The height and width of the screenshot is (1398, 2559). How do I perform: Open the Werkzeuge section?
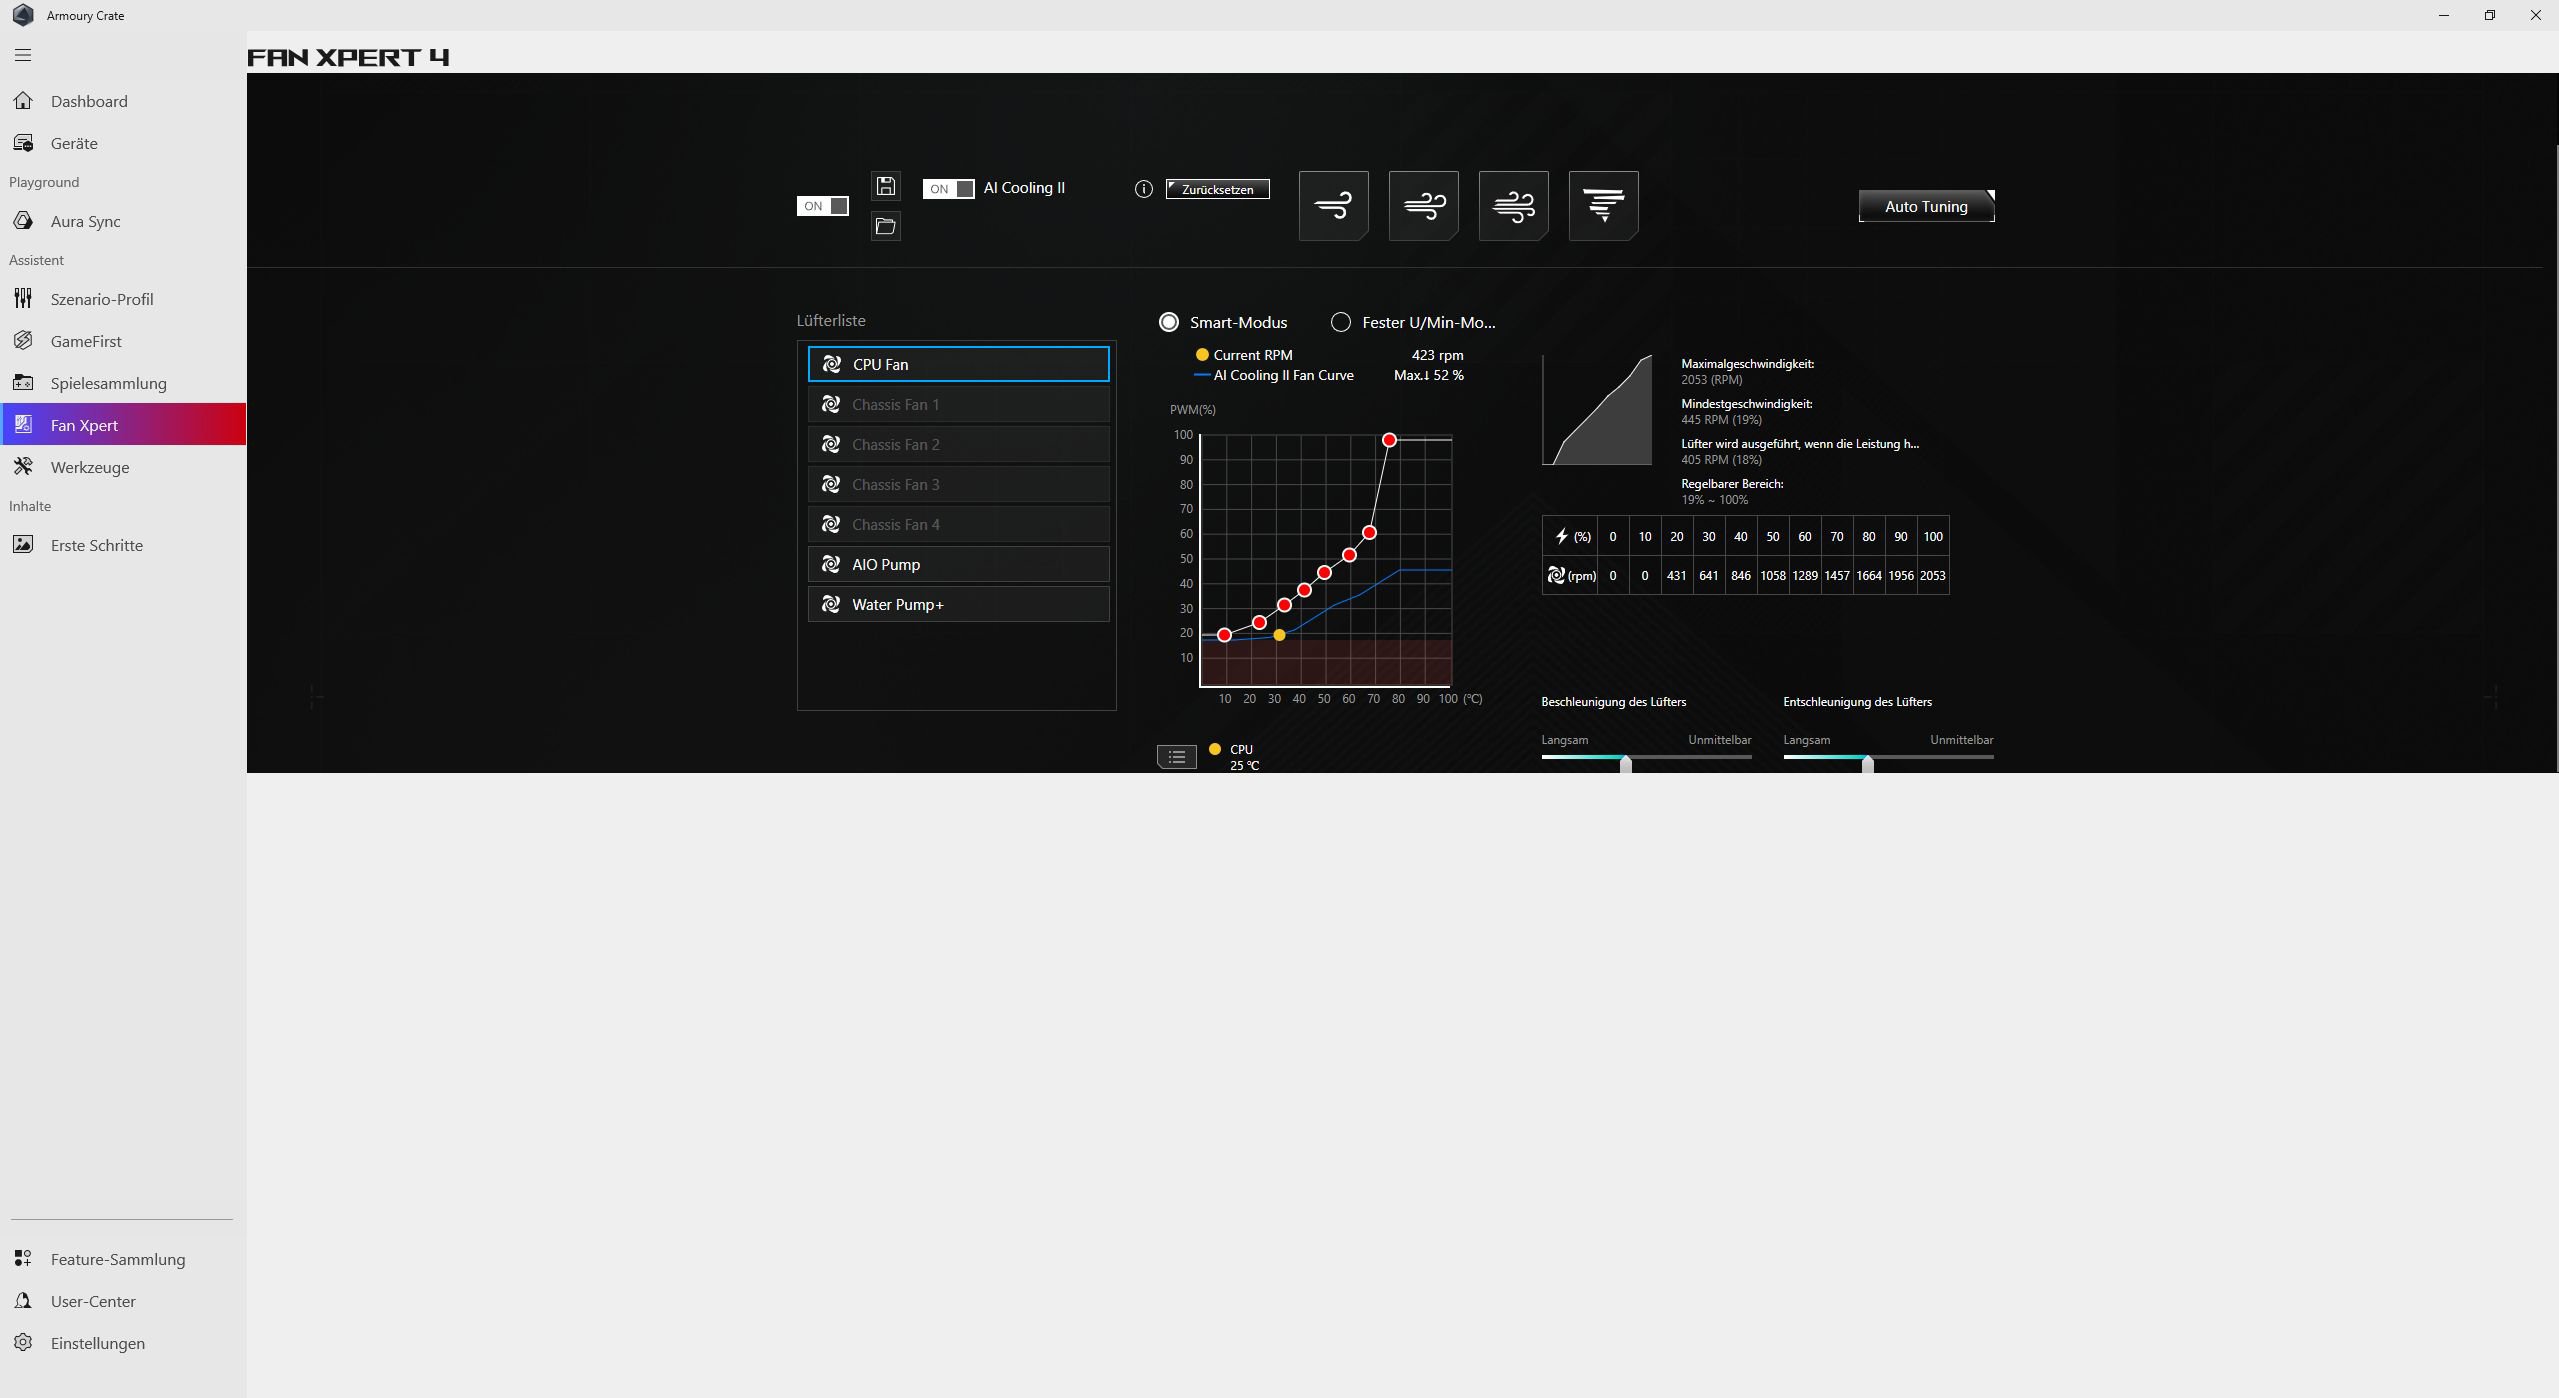90,466
